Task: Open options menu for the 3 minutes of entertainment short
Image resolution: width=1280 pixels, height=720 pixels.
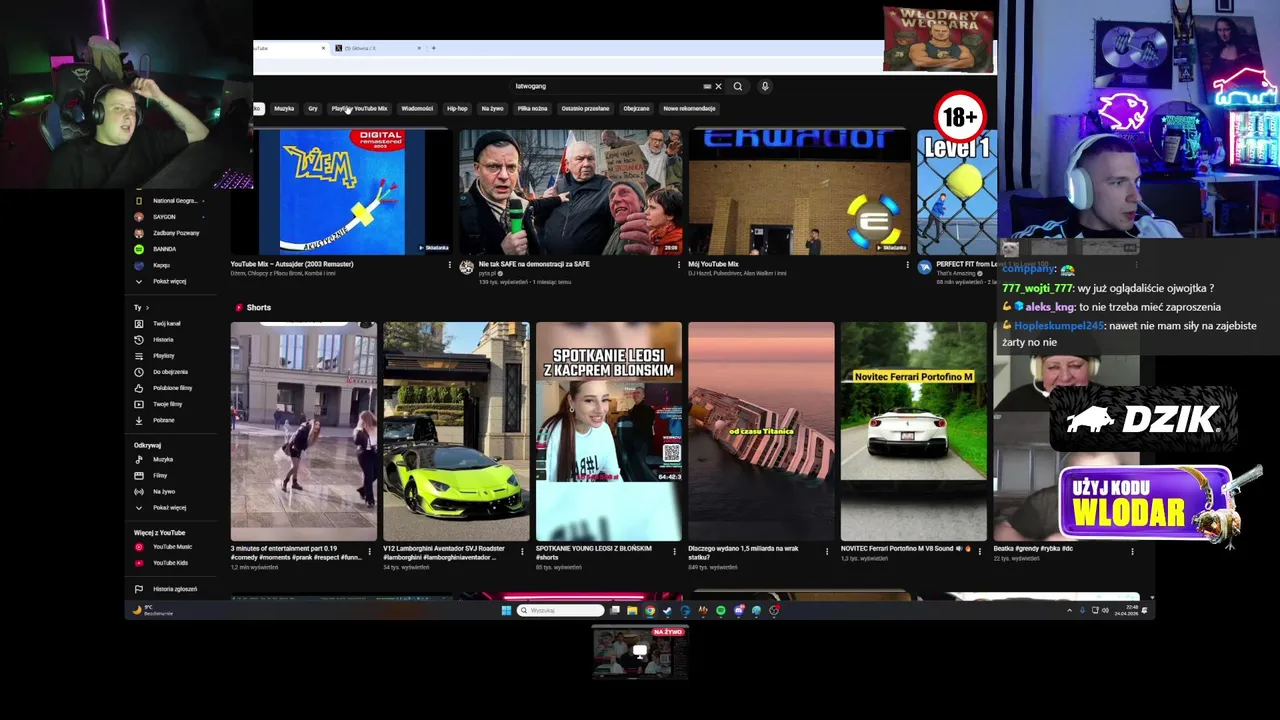Action: coord(370,551)
